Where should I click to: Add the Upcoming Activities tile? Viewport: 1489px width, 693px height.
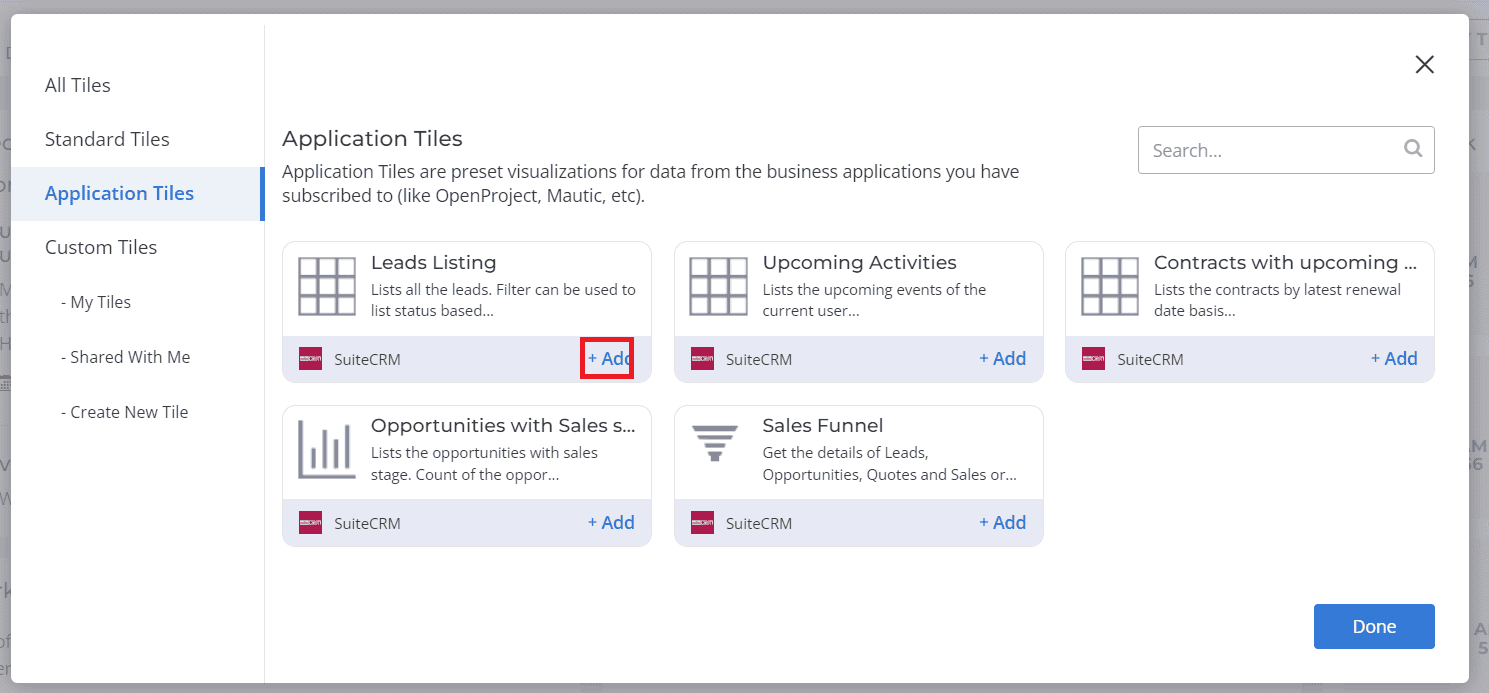coord(1002,358)
